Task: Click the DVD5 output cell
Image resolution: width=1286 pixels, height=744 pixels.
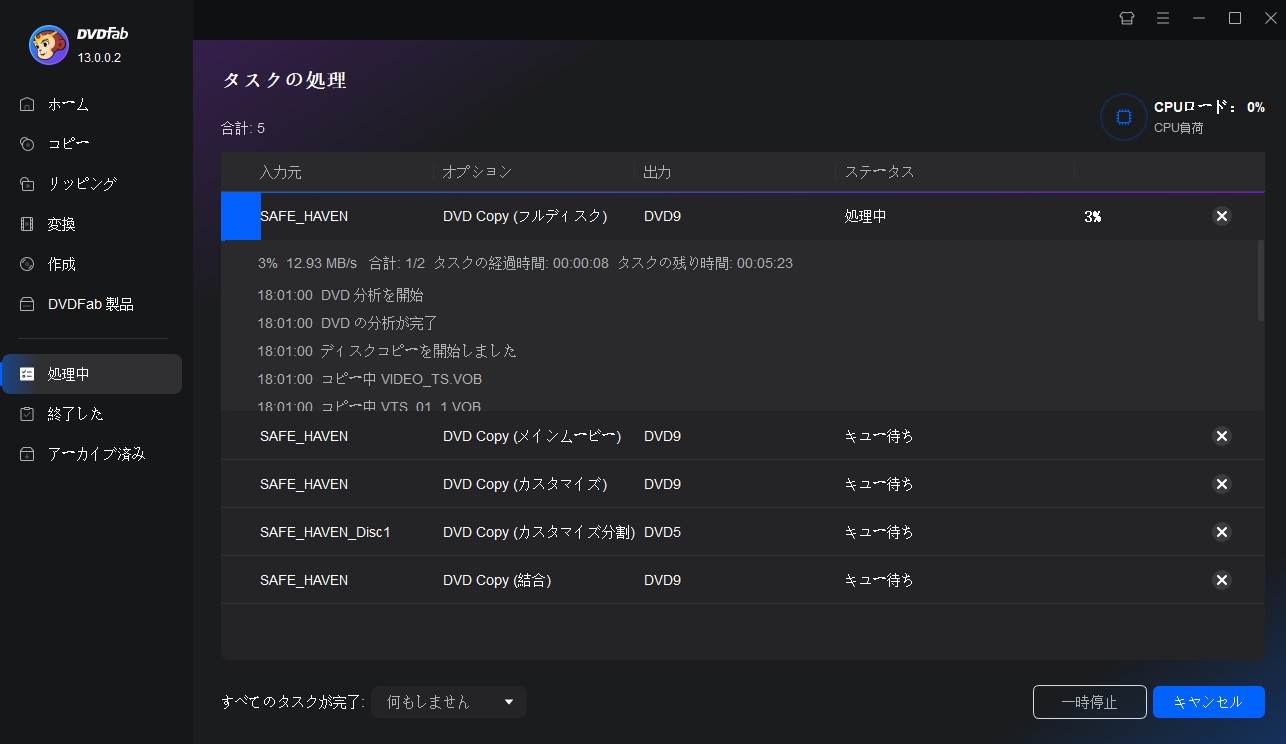Action: [x=662, y=532]
